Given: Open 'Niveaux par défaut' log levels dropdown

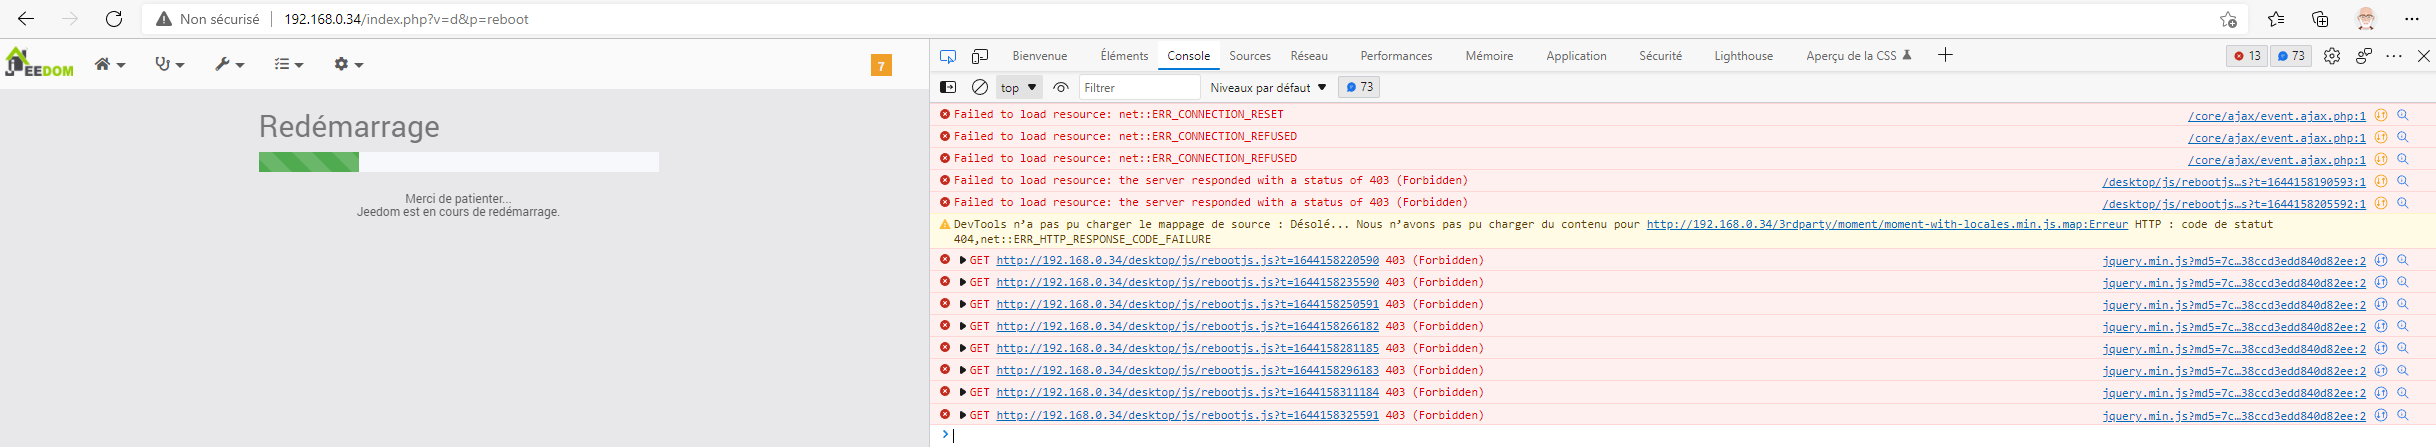Looking at the screenshot, I should (x=1268, y=88).
